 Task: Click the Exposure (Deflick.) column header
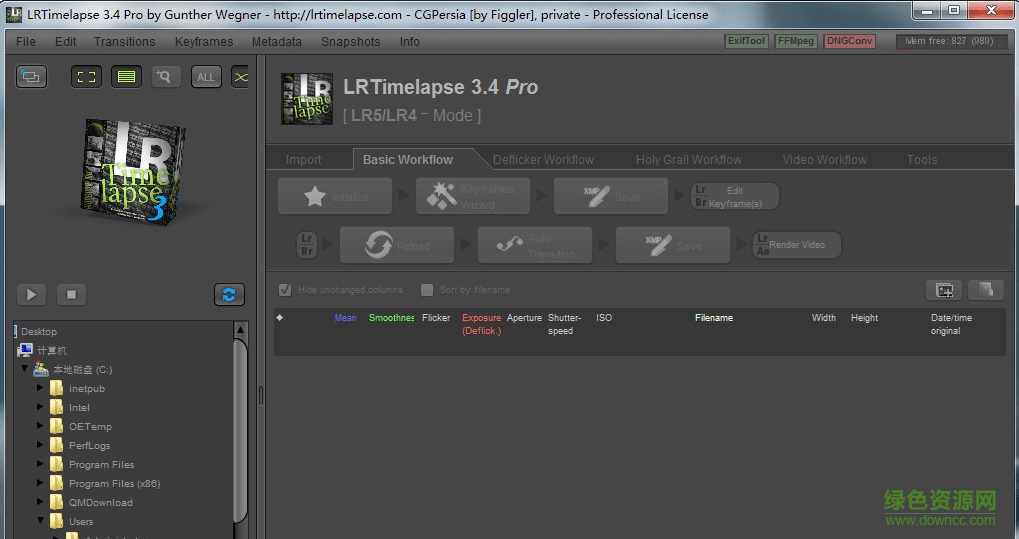pyautogui.click(x=482, y=324)
